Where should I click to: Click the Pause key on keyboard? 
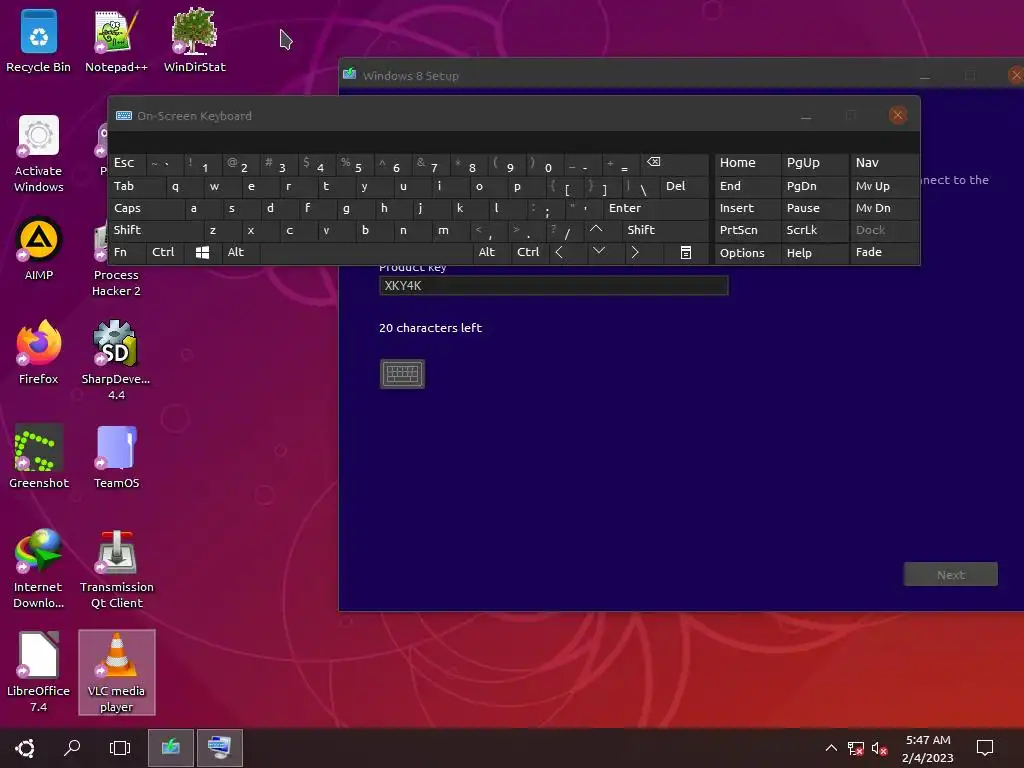(814, 208)
